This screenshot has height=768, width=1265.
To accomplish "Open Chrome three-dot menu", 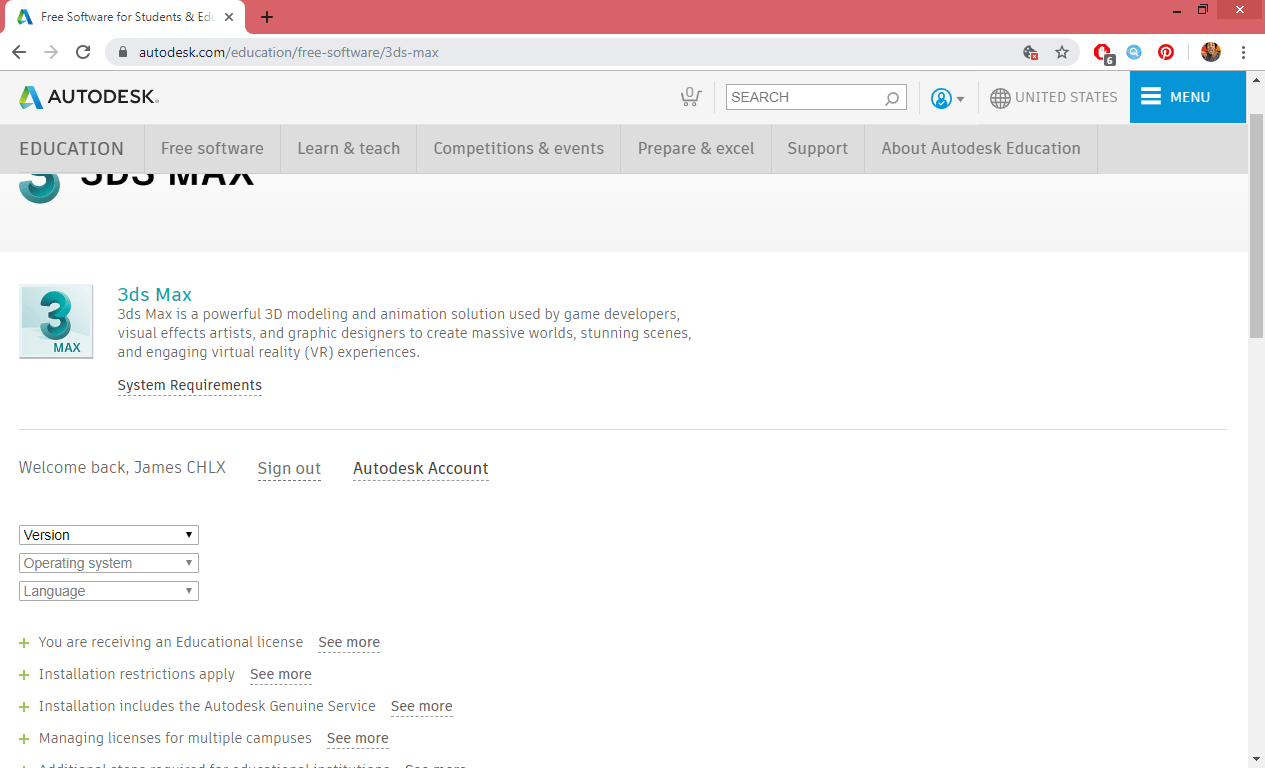I will (x=1244, y=52).
